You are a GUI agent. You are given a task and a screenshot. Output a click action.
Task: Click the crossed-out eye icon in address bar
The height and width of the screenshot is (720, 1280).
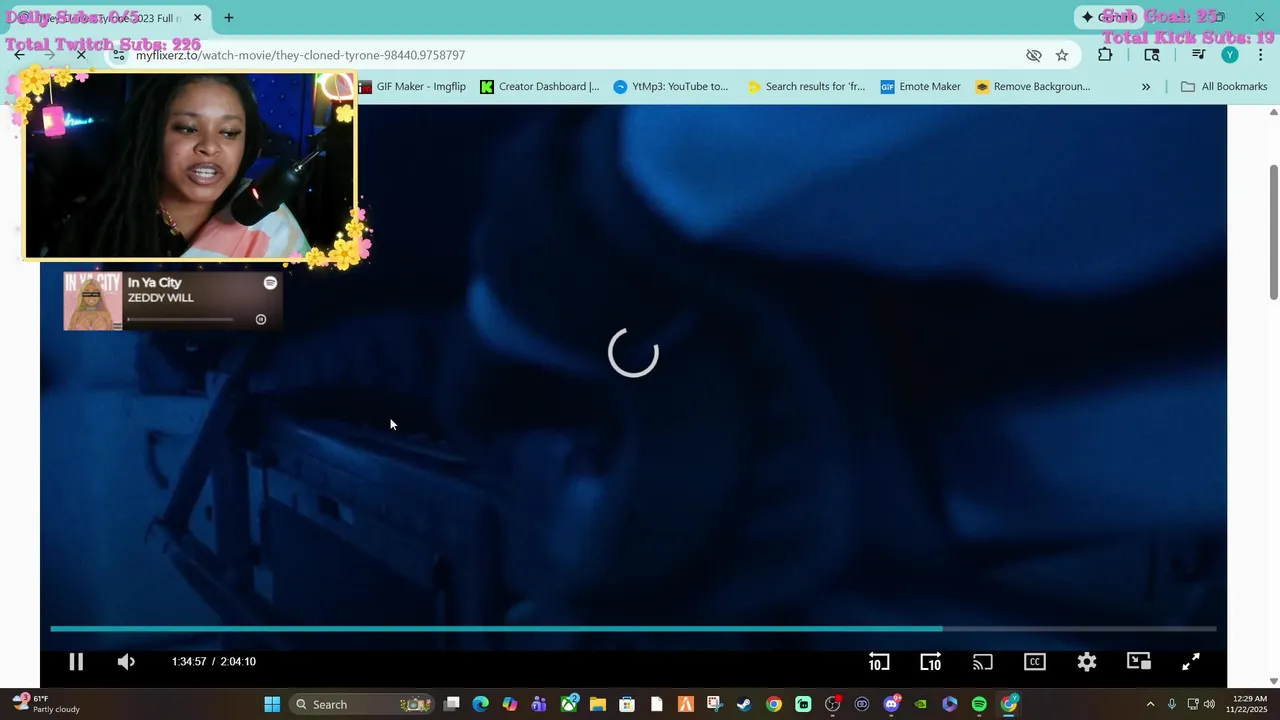click(x=1034, y=55)
